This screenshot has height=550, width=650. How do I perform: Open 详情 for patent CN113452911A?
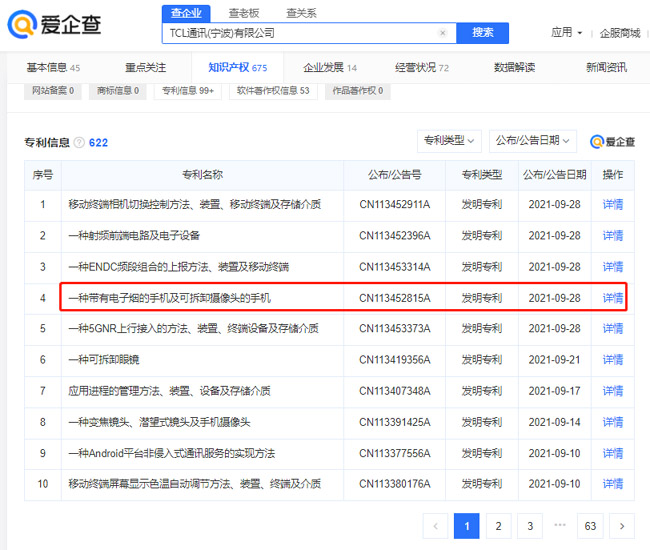(x=613, y=204)
